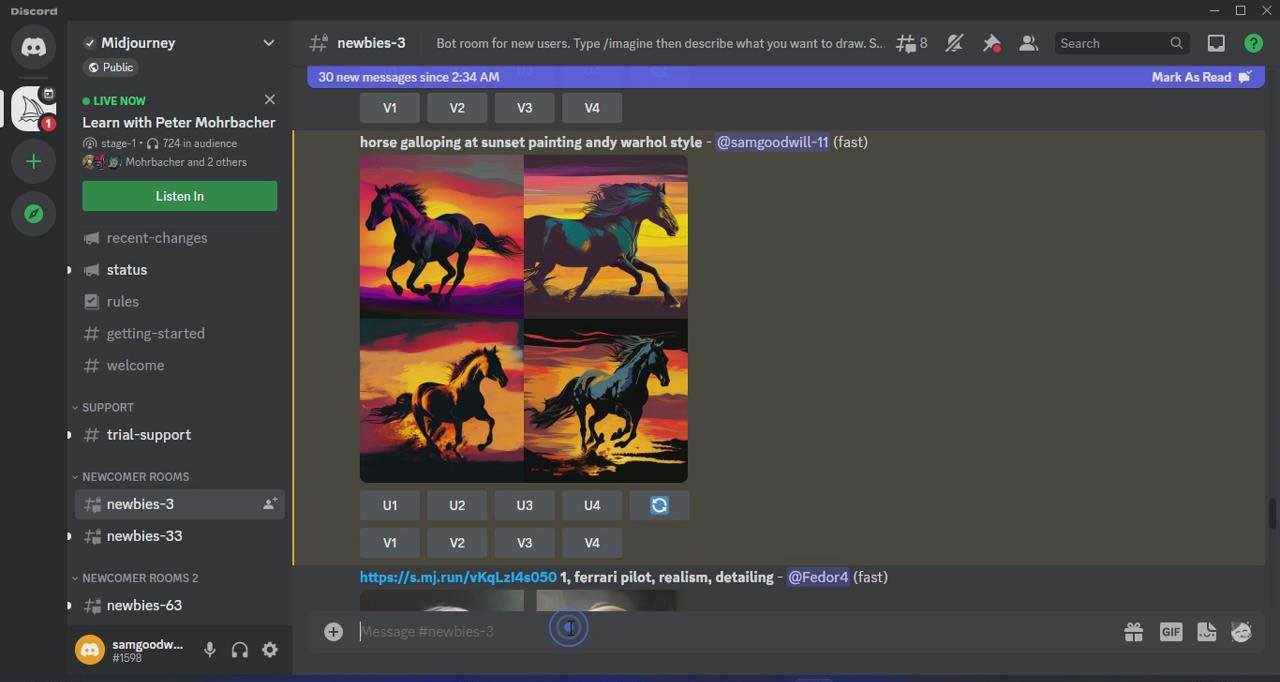Toggle headphones deafen in user panel
Screen dimensions: 1280x682
point(240,650)
